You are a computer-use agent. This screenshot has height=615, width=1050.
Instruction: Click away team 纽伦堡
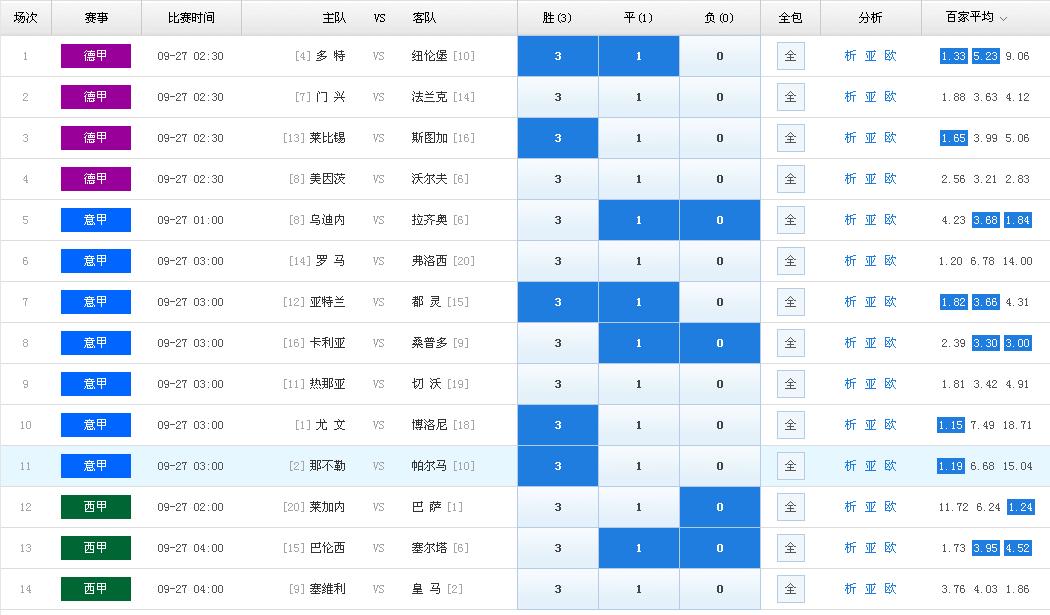point(429,56)
